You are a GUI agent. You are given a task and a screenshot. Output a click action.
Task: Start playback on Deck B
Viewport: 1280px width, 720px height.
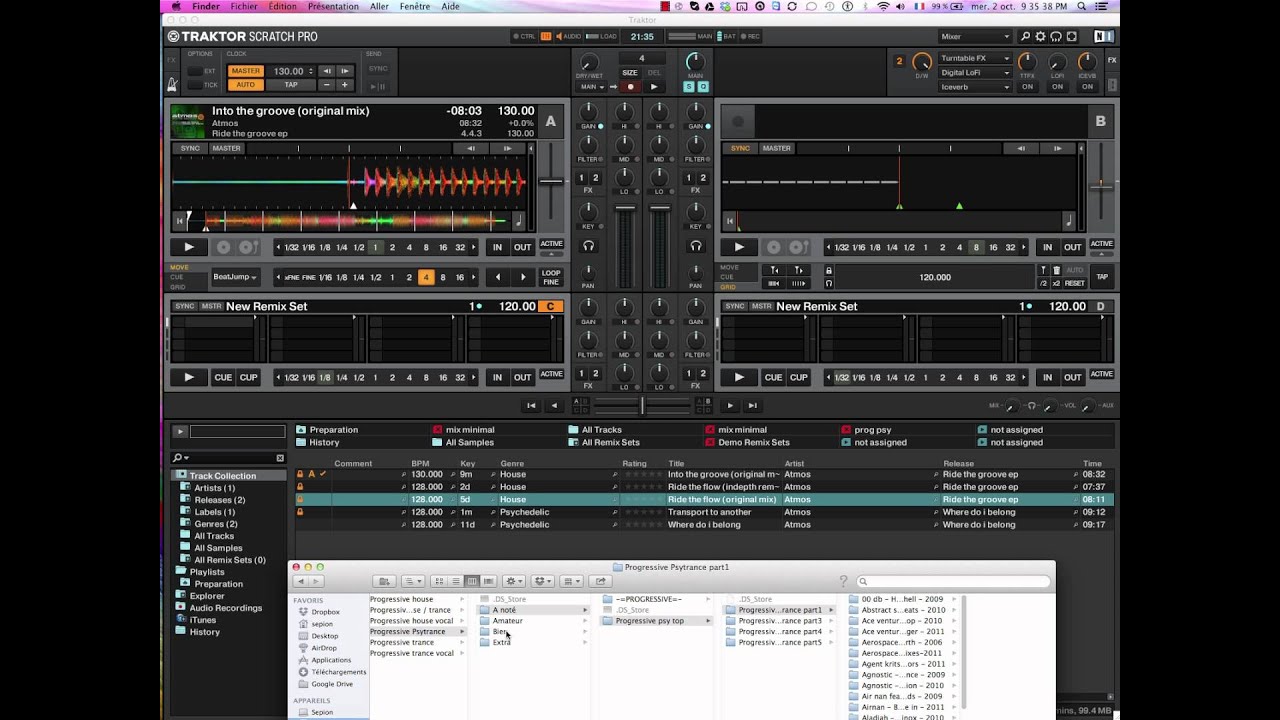(739, 247)
